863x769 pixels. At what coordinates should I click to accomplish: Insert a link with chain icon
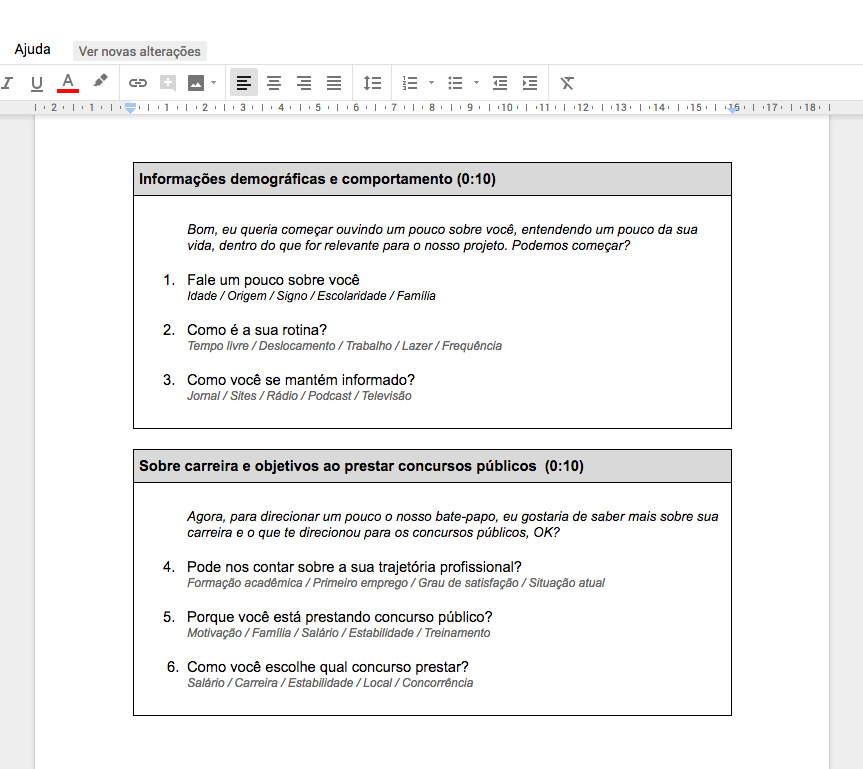point(138,83)
